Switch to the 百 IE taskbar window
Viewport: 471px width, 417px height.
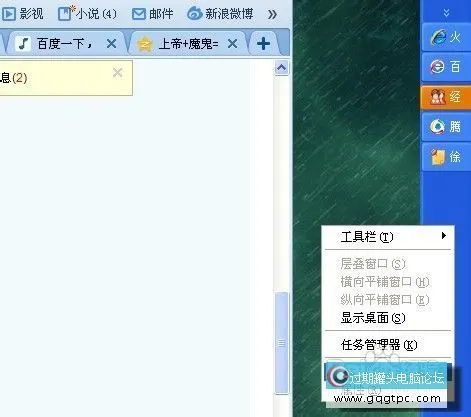click(446, 67)
